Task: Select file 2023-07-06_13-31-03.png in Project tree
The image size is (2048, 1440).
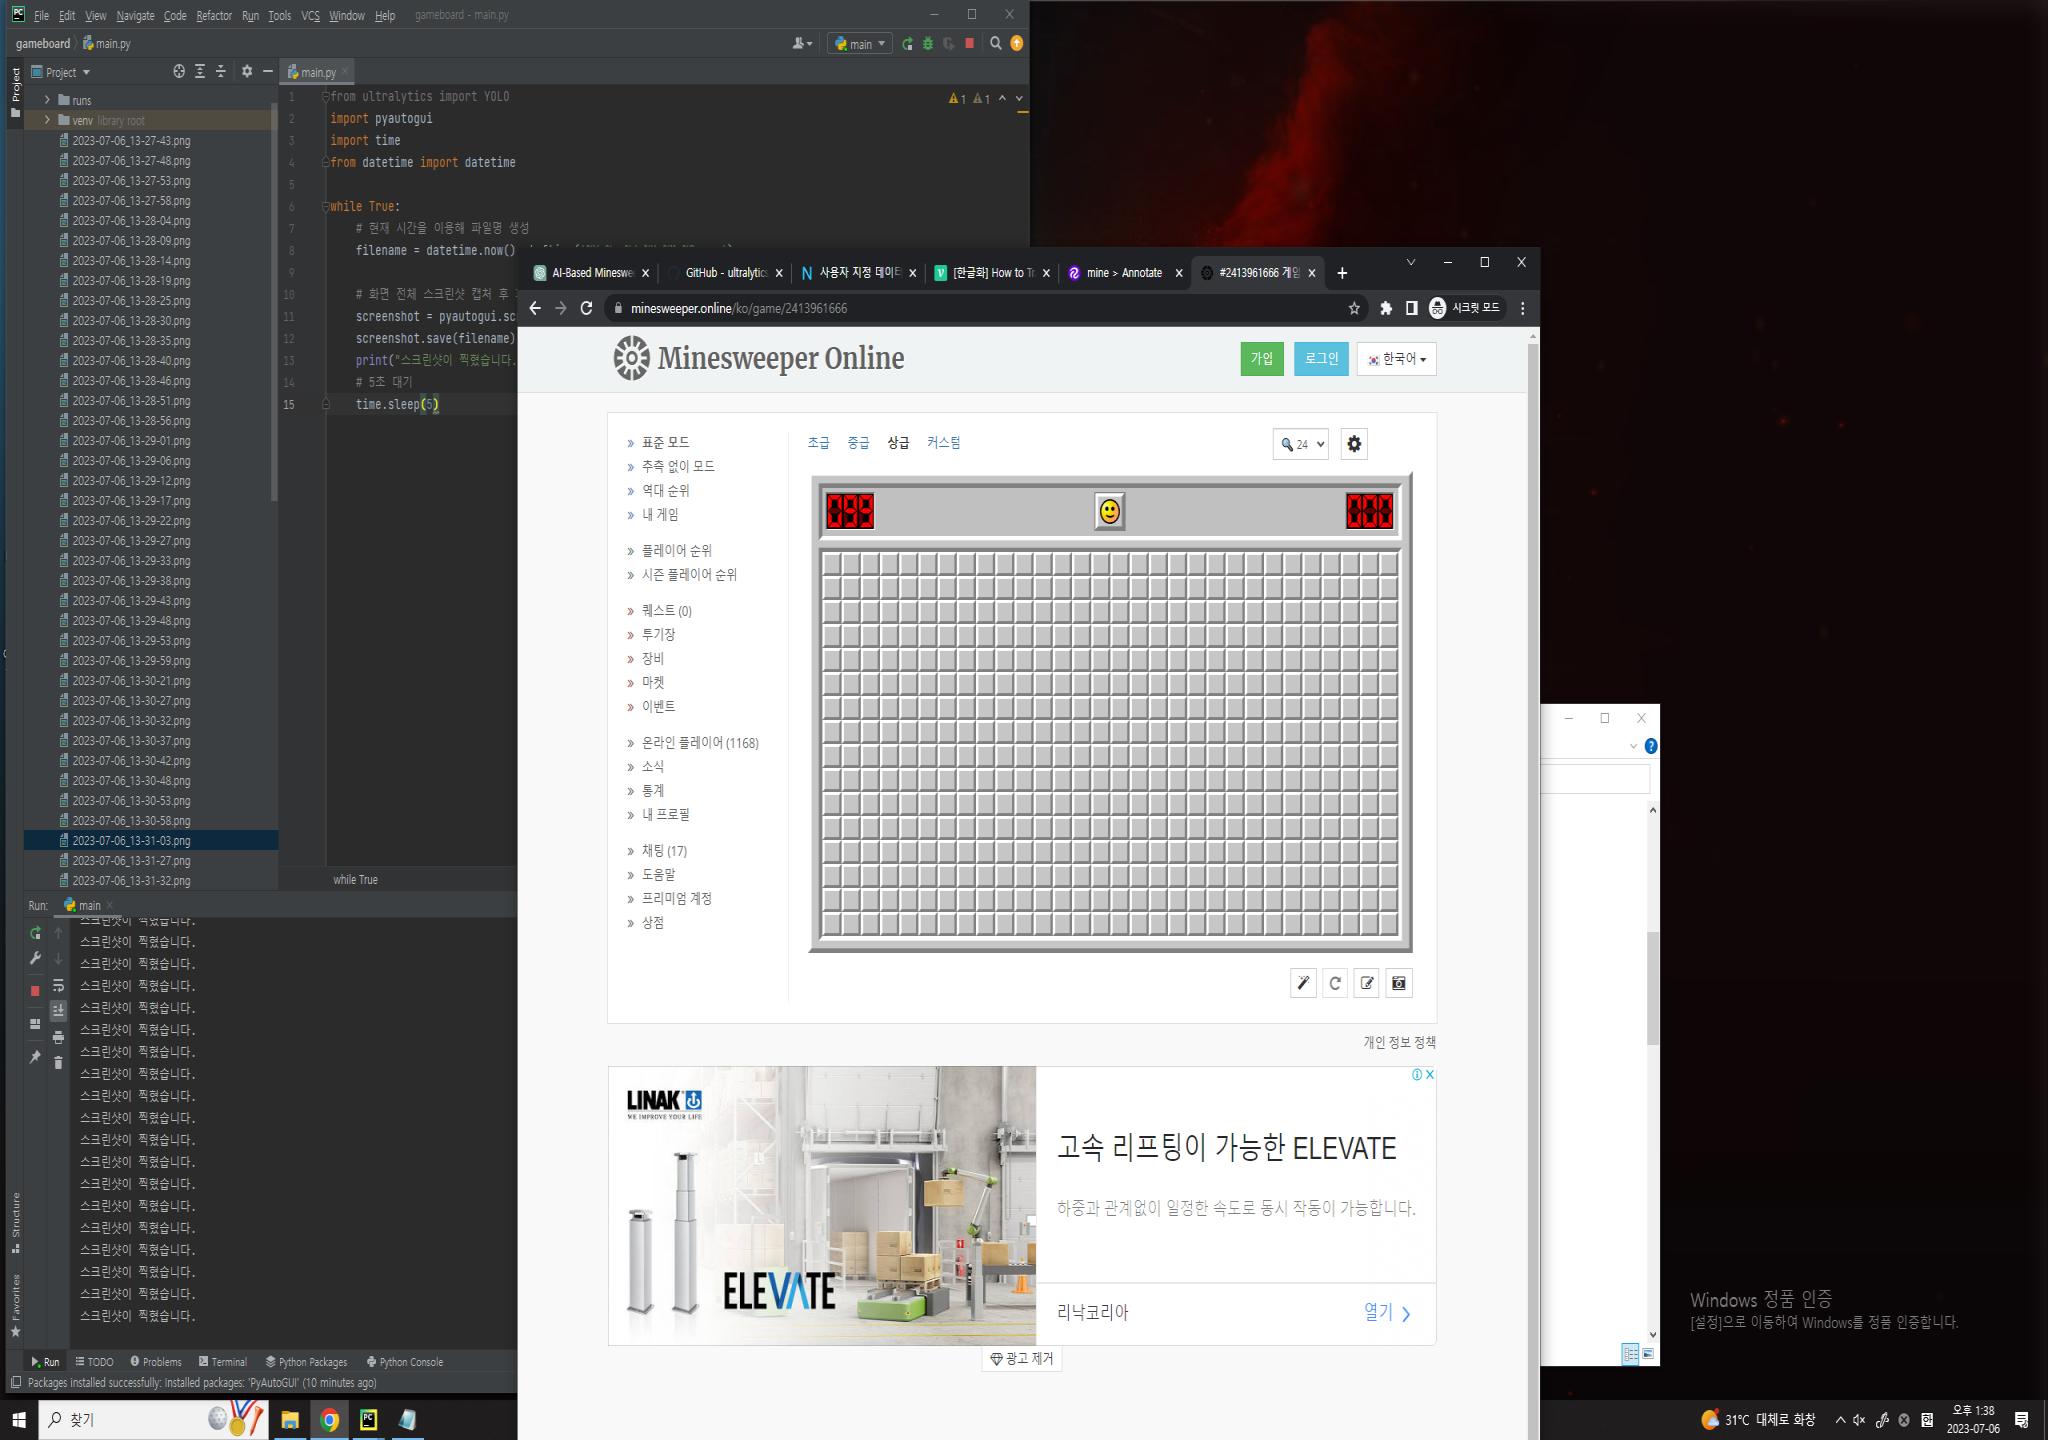Action: tap(131, 841)
